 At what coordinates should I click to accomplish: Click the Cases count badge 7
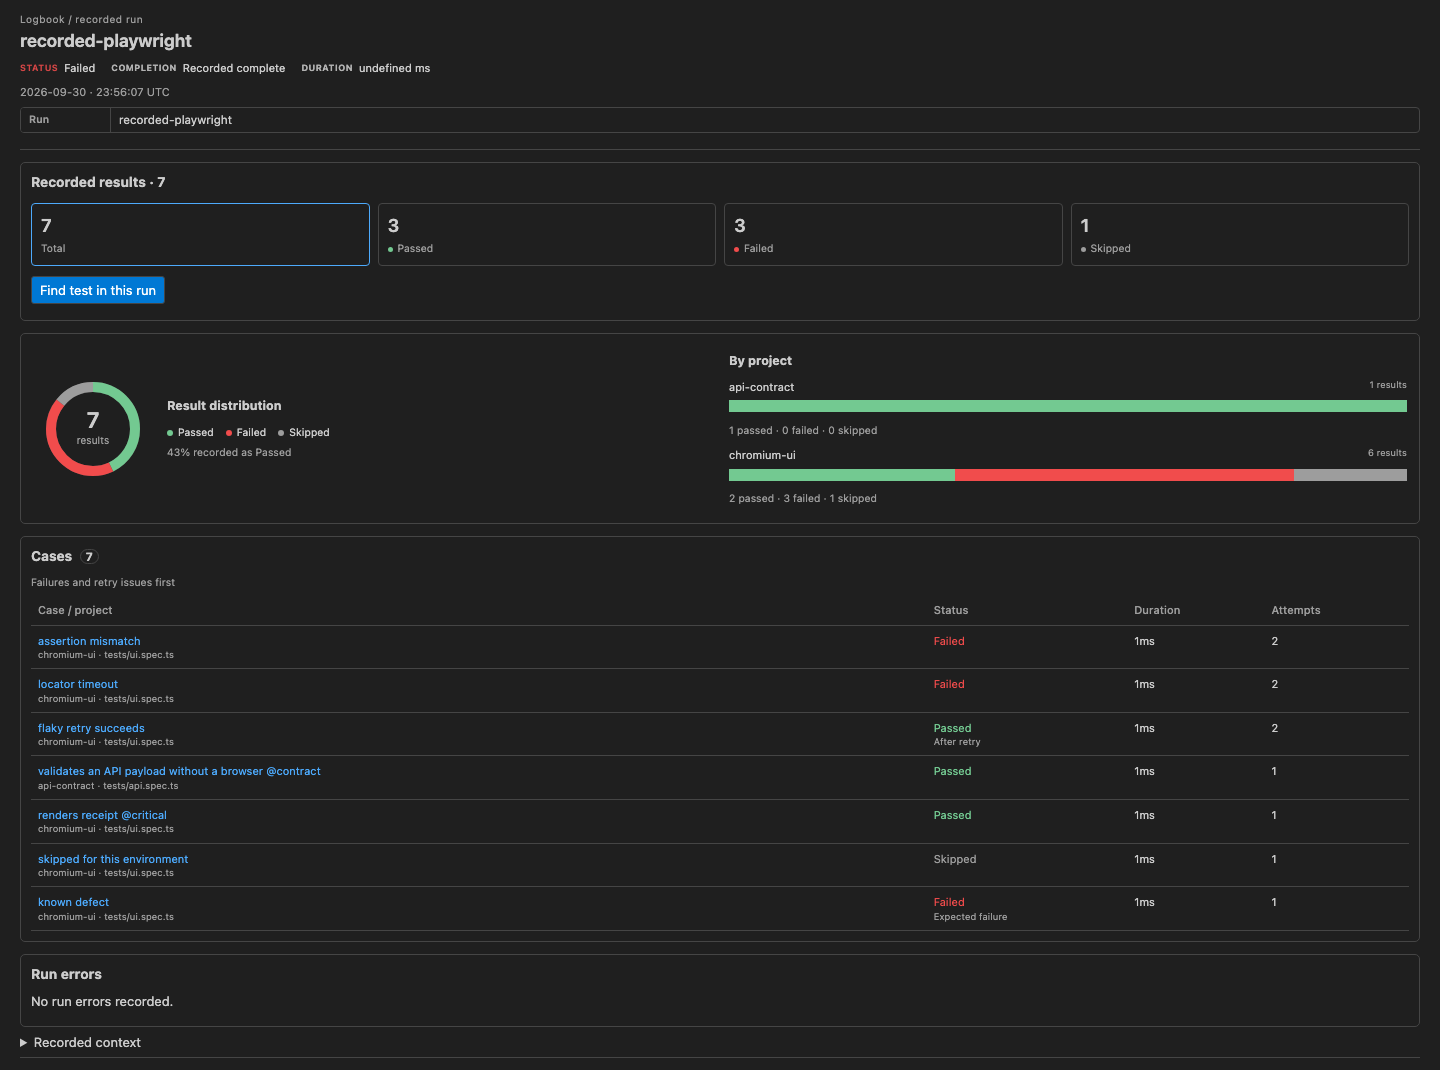[89, 557]
